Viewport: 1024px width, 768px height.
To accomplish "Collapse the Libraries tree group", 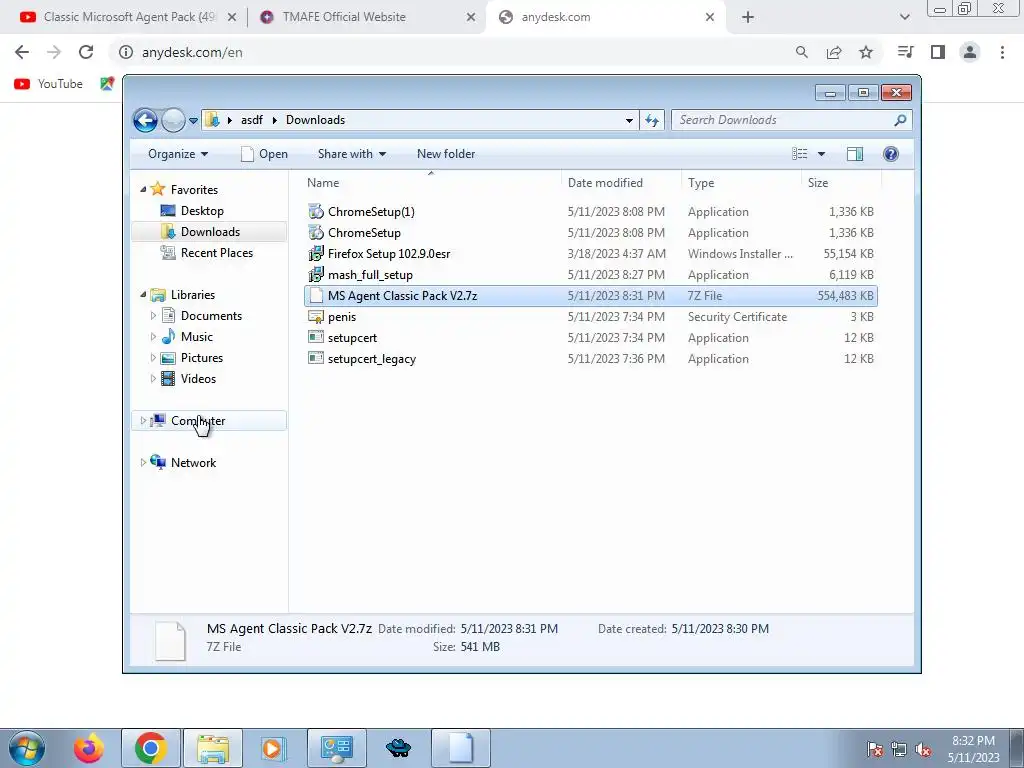I will pos(143,295).
